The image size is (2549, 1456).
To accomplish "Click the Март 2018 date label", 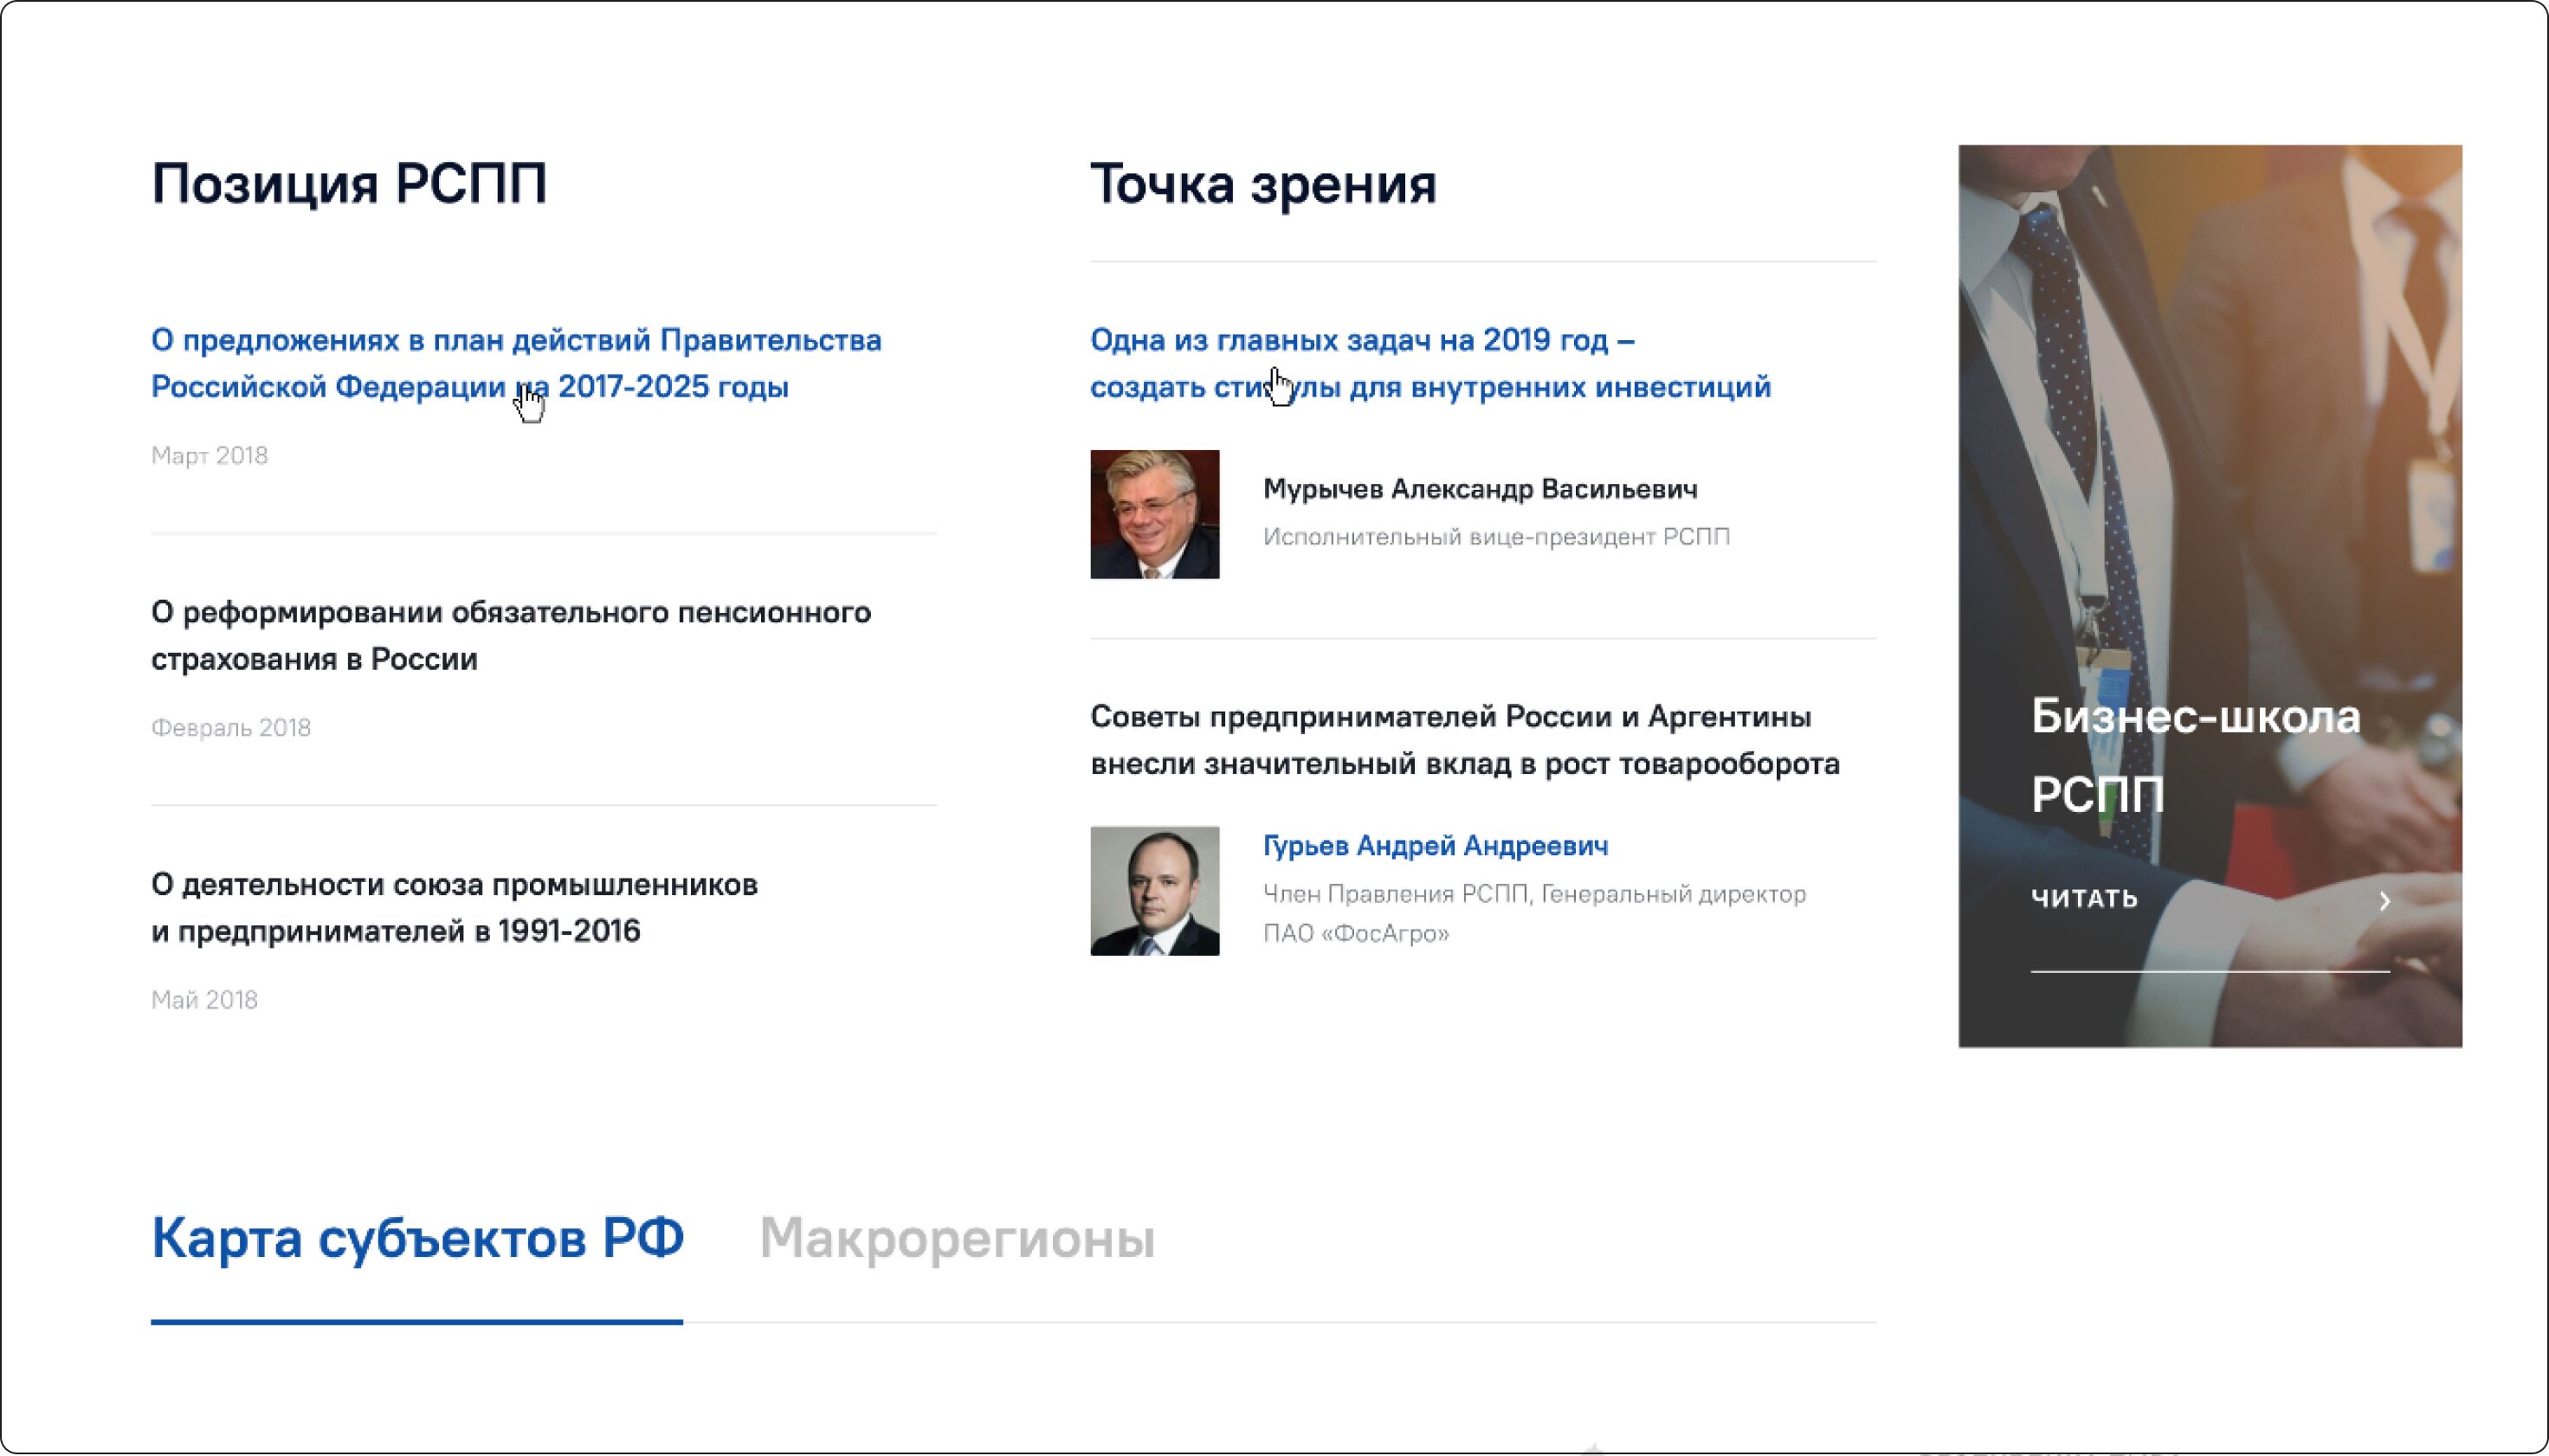I will click(209, 456).
